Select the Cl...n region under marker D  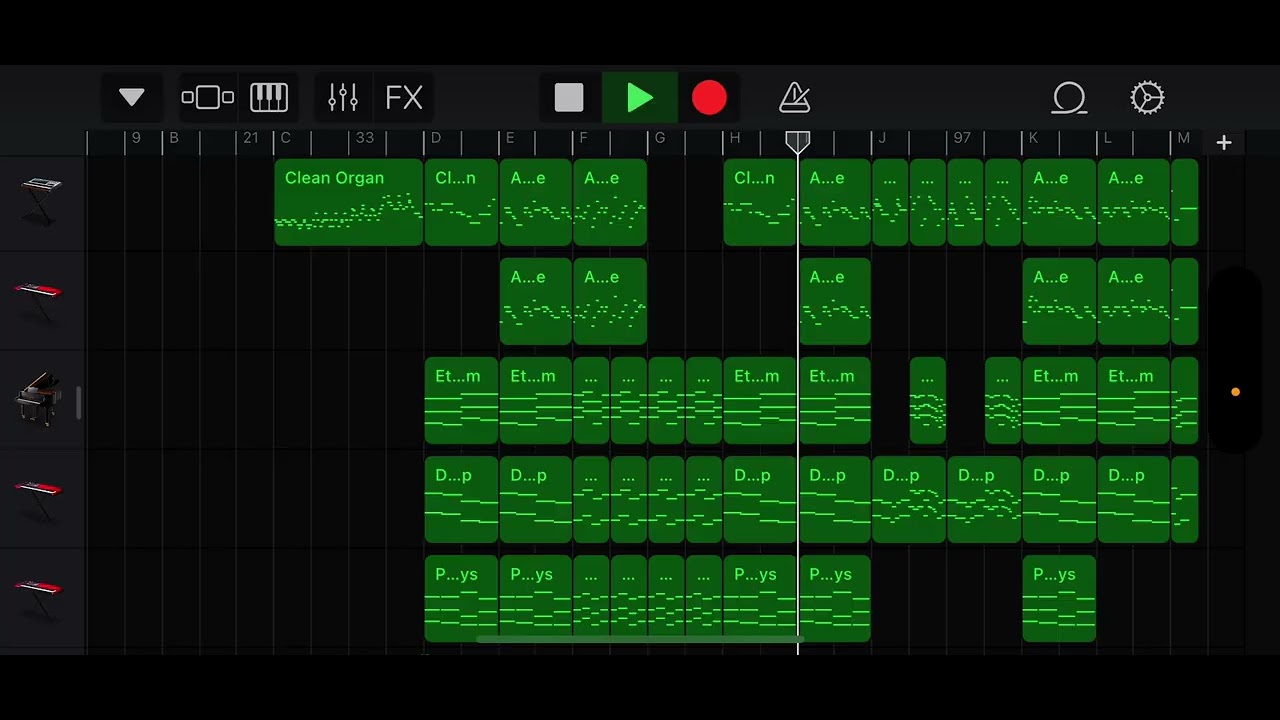461,202
